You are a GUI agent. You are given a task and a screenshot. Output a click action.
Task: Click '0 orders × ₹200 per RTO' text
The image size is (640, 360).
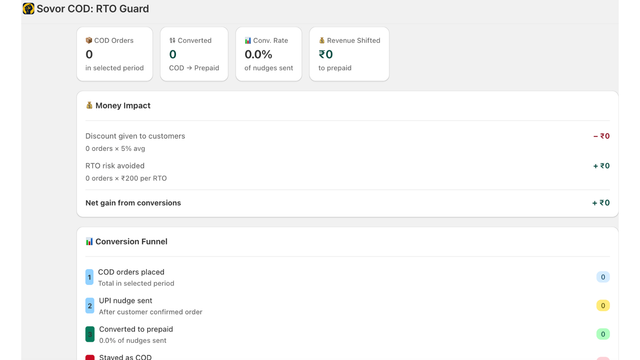126,178
